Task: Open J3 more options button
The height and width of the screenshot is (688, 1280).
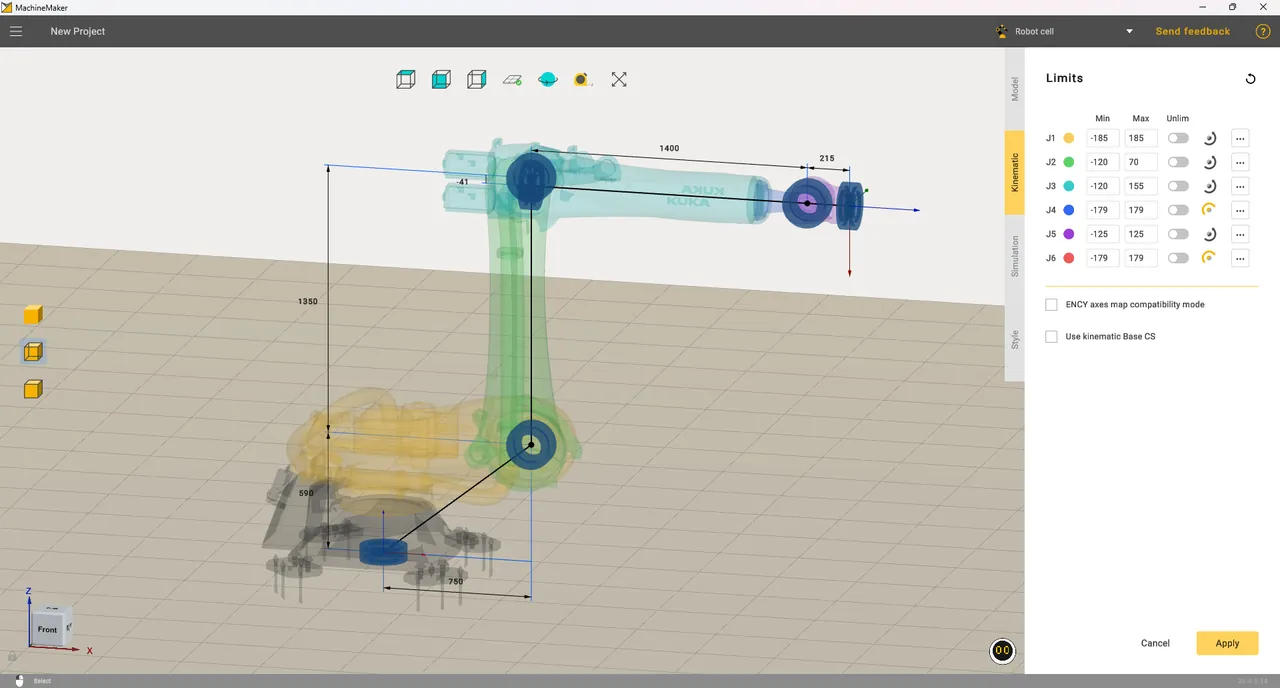Action: coord(1240,186)
